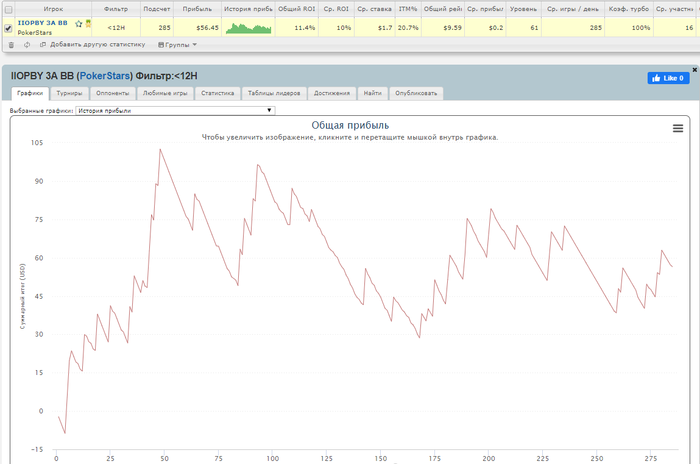Click the trophy badge icon beside player name
700x464 pixels.
coord(88,23)
